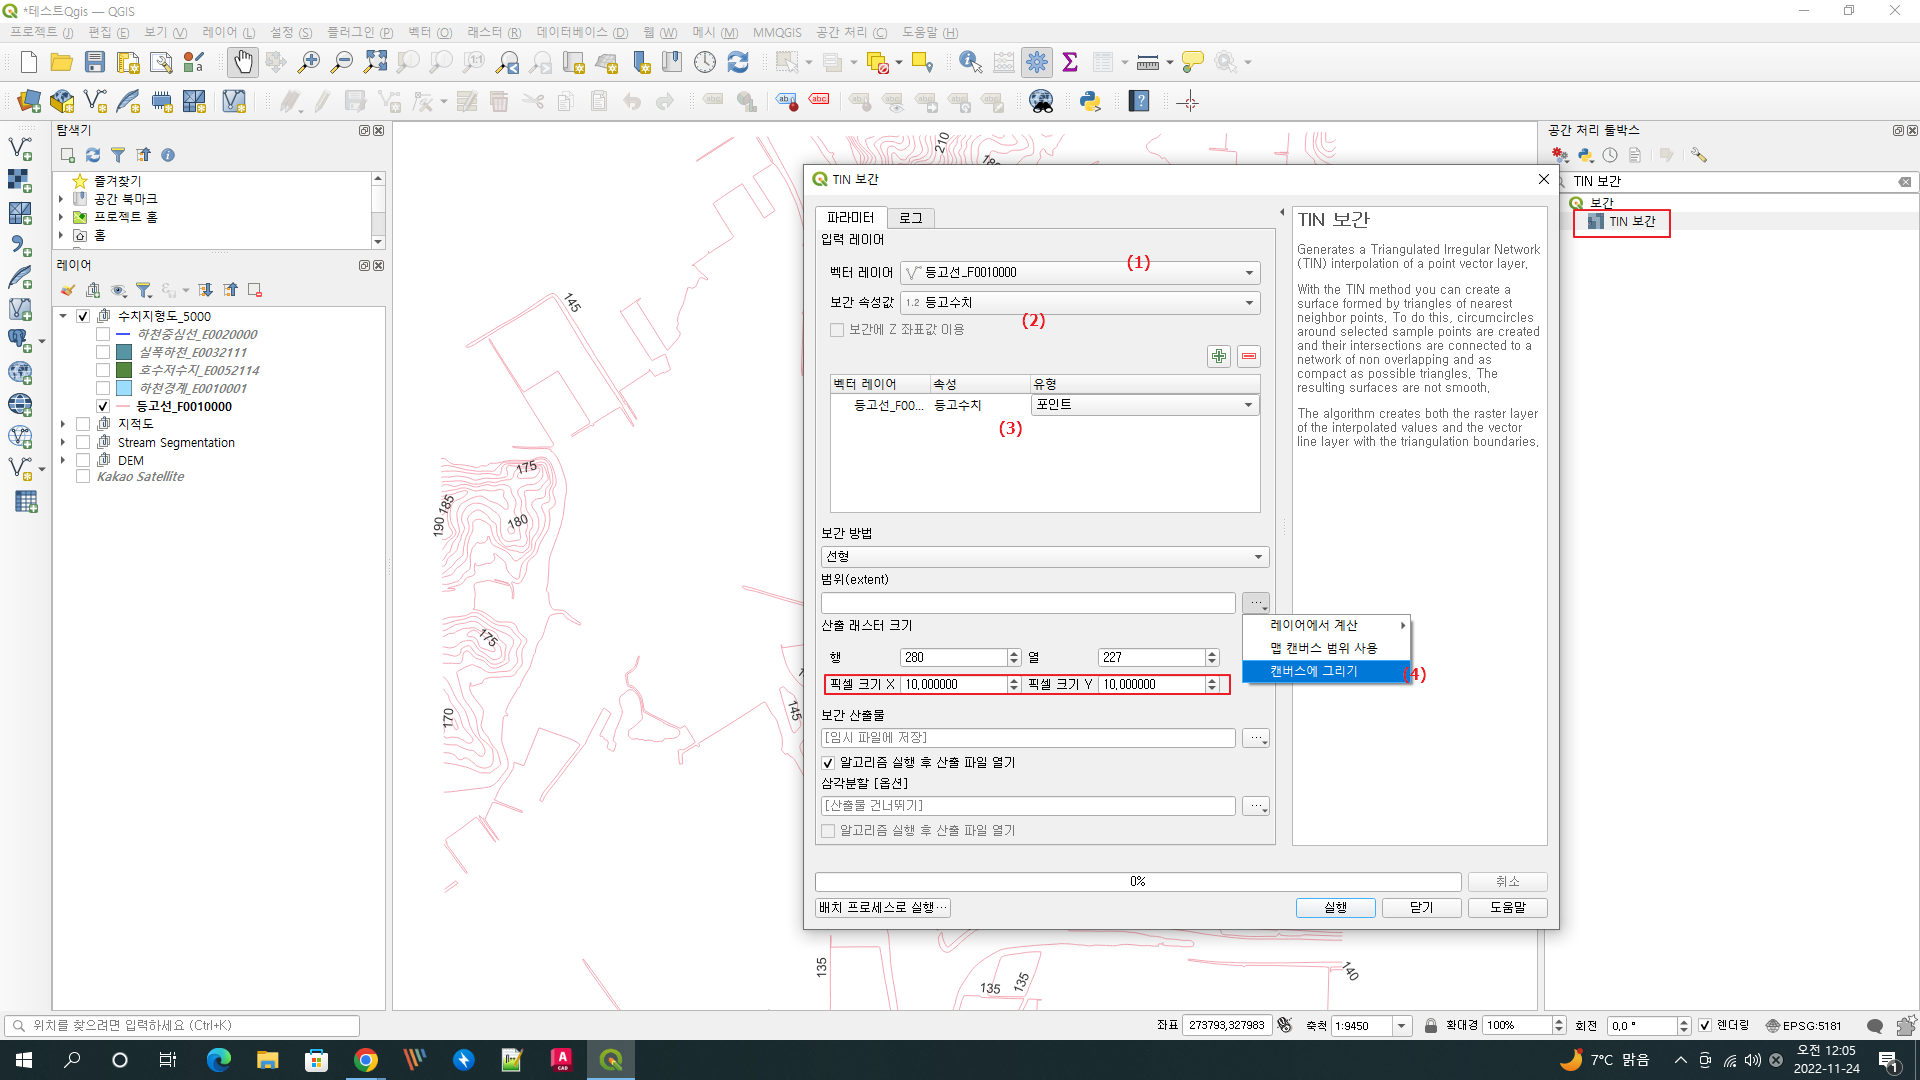Select 캔버스에 그리기 menu entry
This screenshot has height=1080, width=1920.
pyautogui.click(x=1314, y=672)
